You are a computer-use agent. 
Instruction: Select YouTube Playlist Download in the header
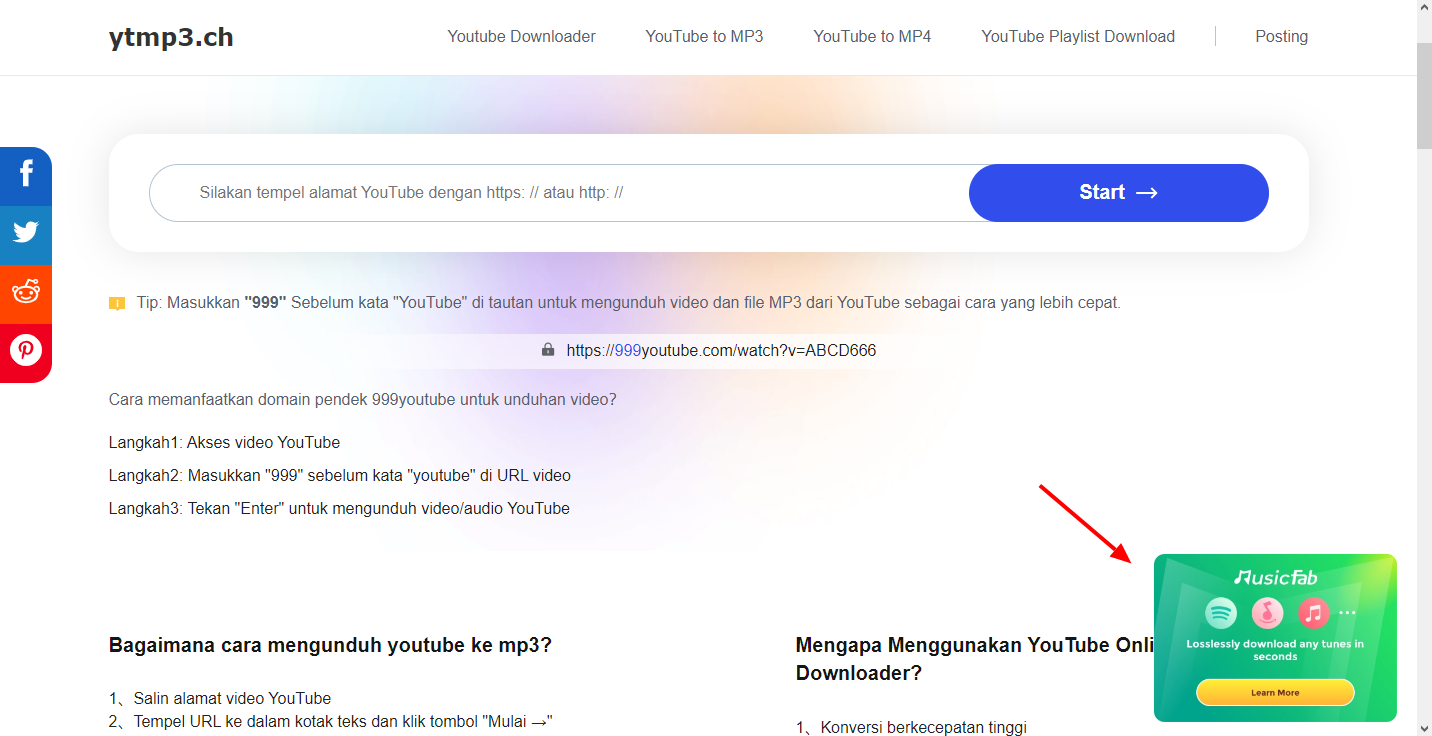tap(1078, 37)
